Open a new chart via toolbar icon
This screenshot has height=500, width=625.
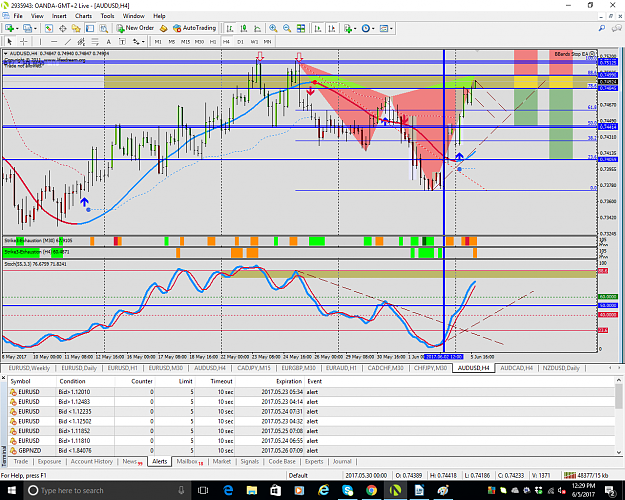(x=9, y=28)
